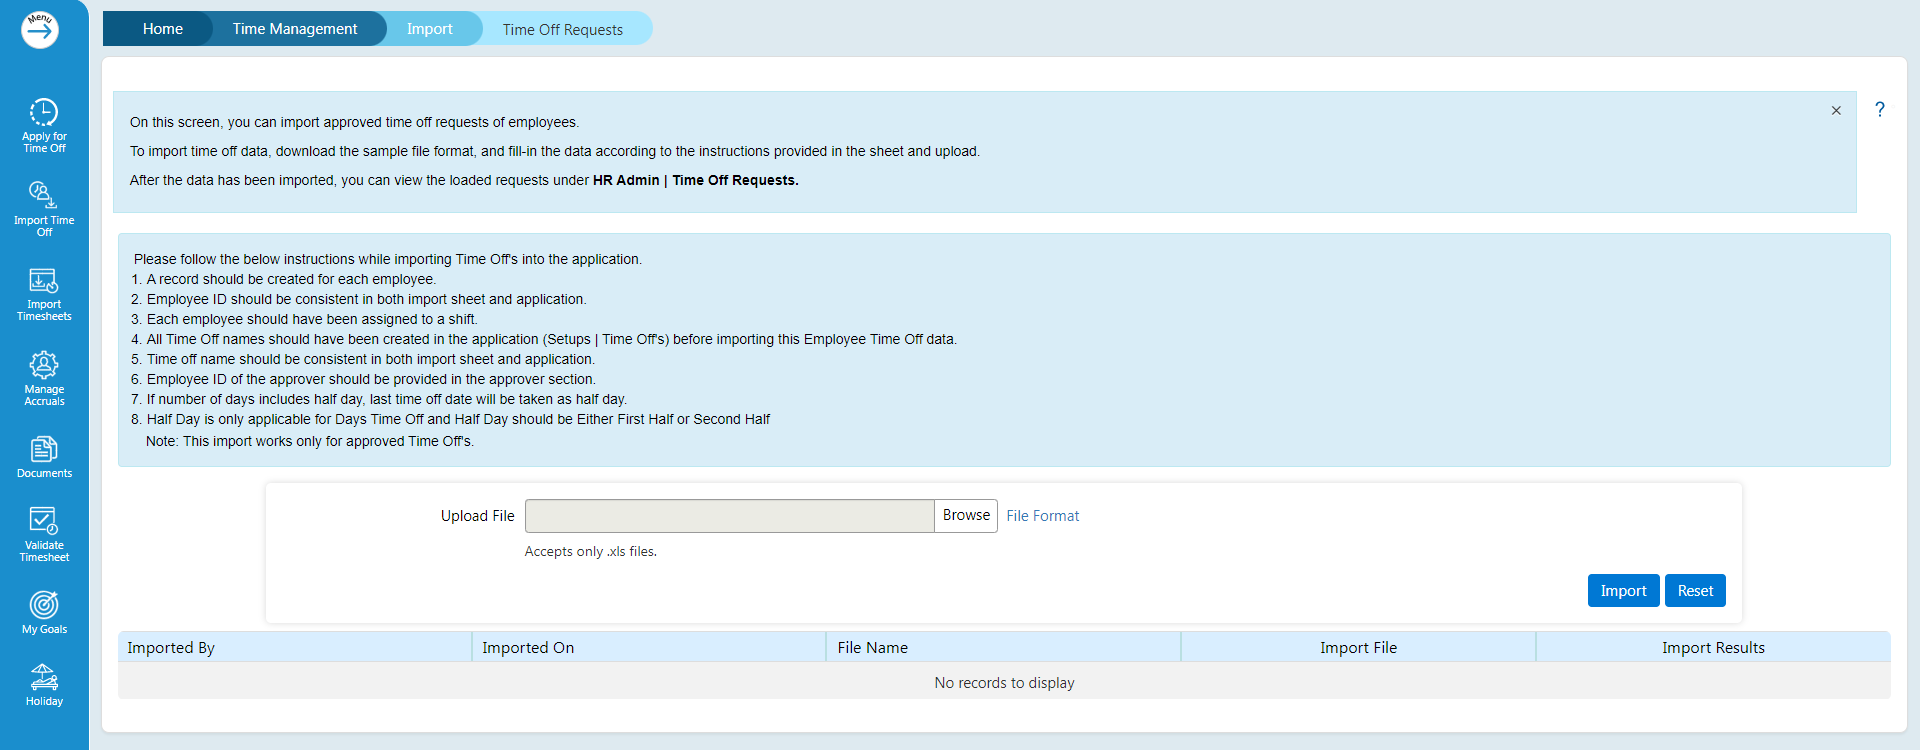
Task: Select Validate Timesheet icon
Action: [x=44, y=533]
